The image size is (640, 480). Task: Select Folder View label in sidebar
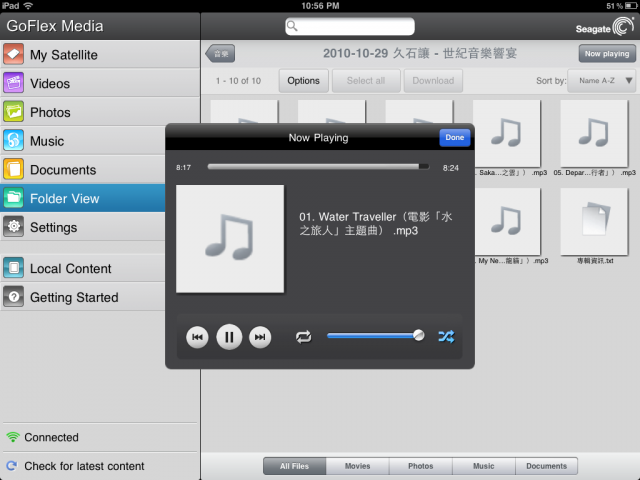click(64, 199)
